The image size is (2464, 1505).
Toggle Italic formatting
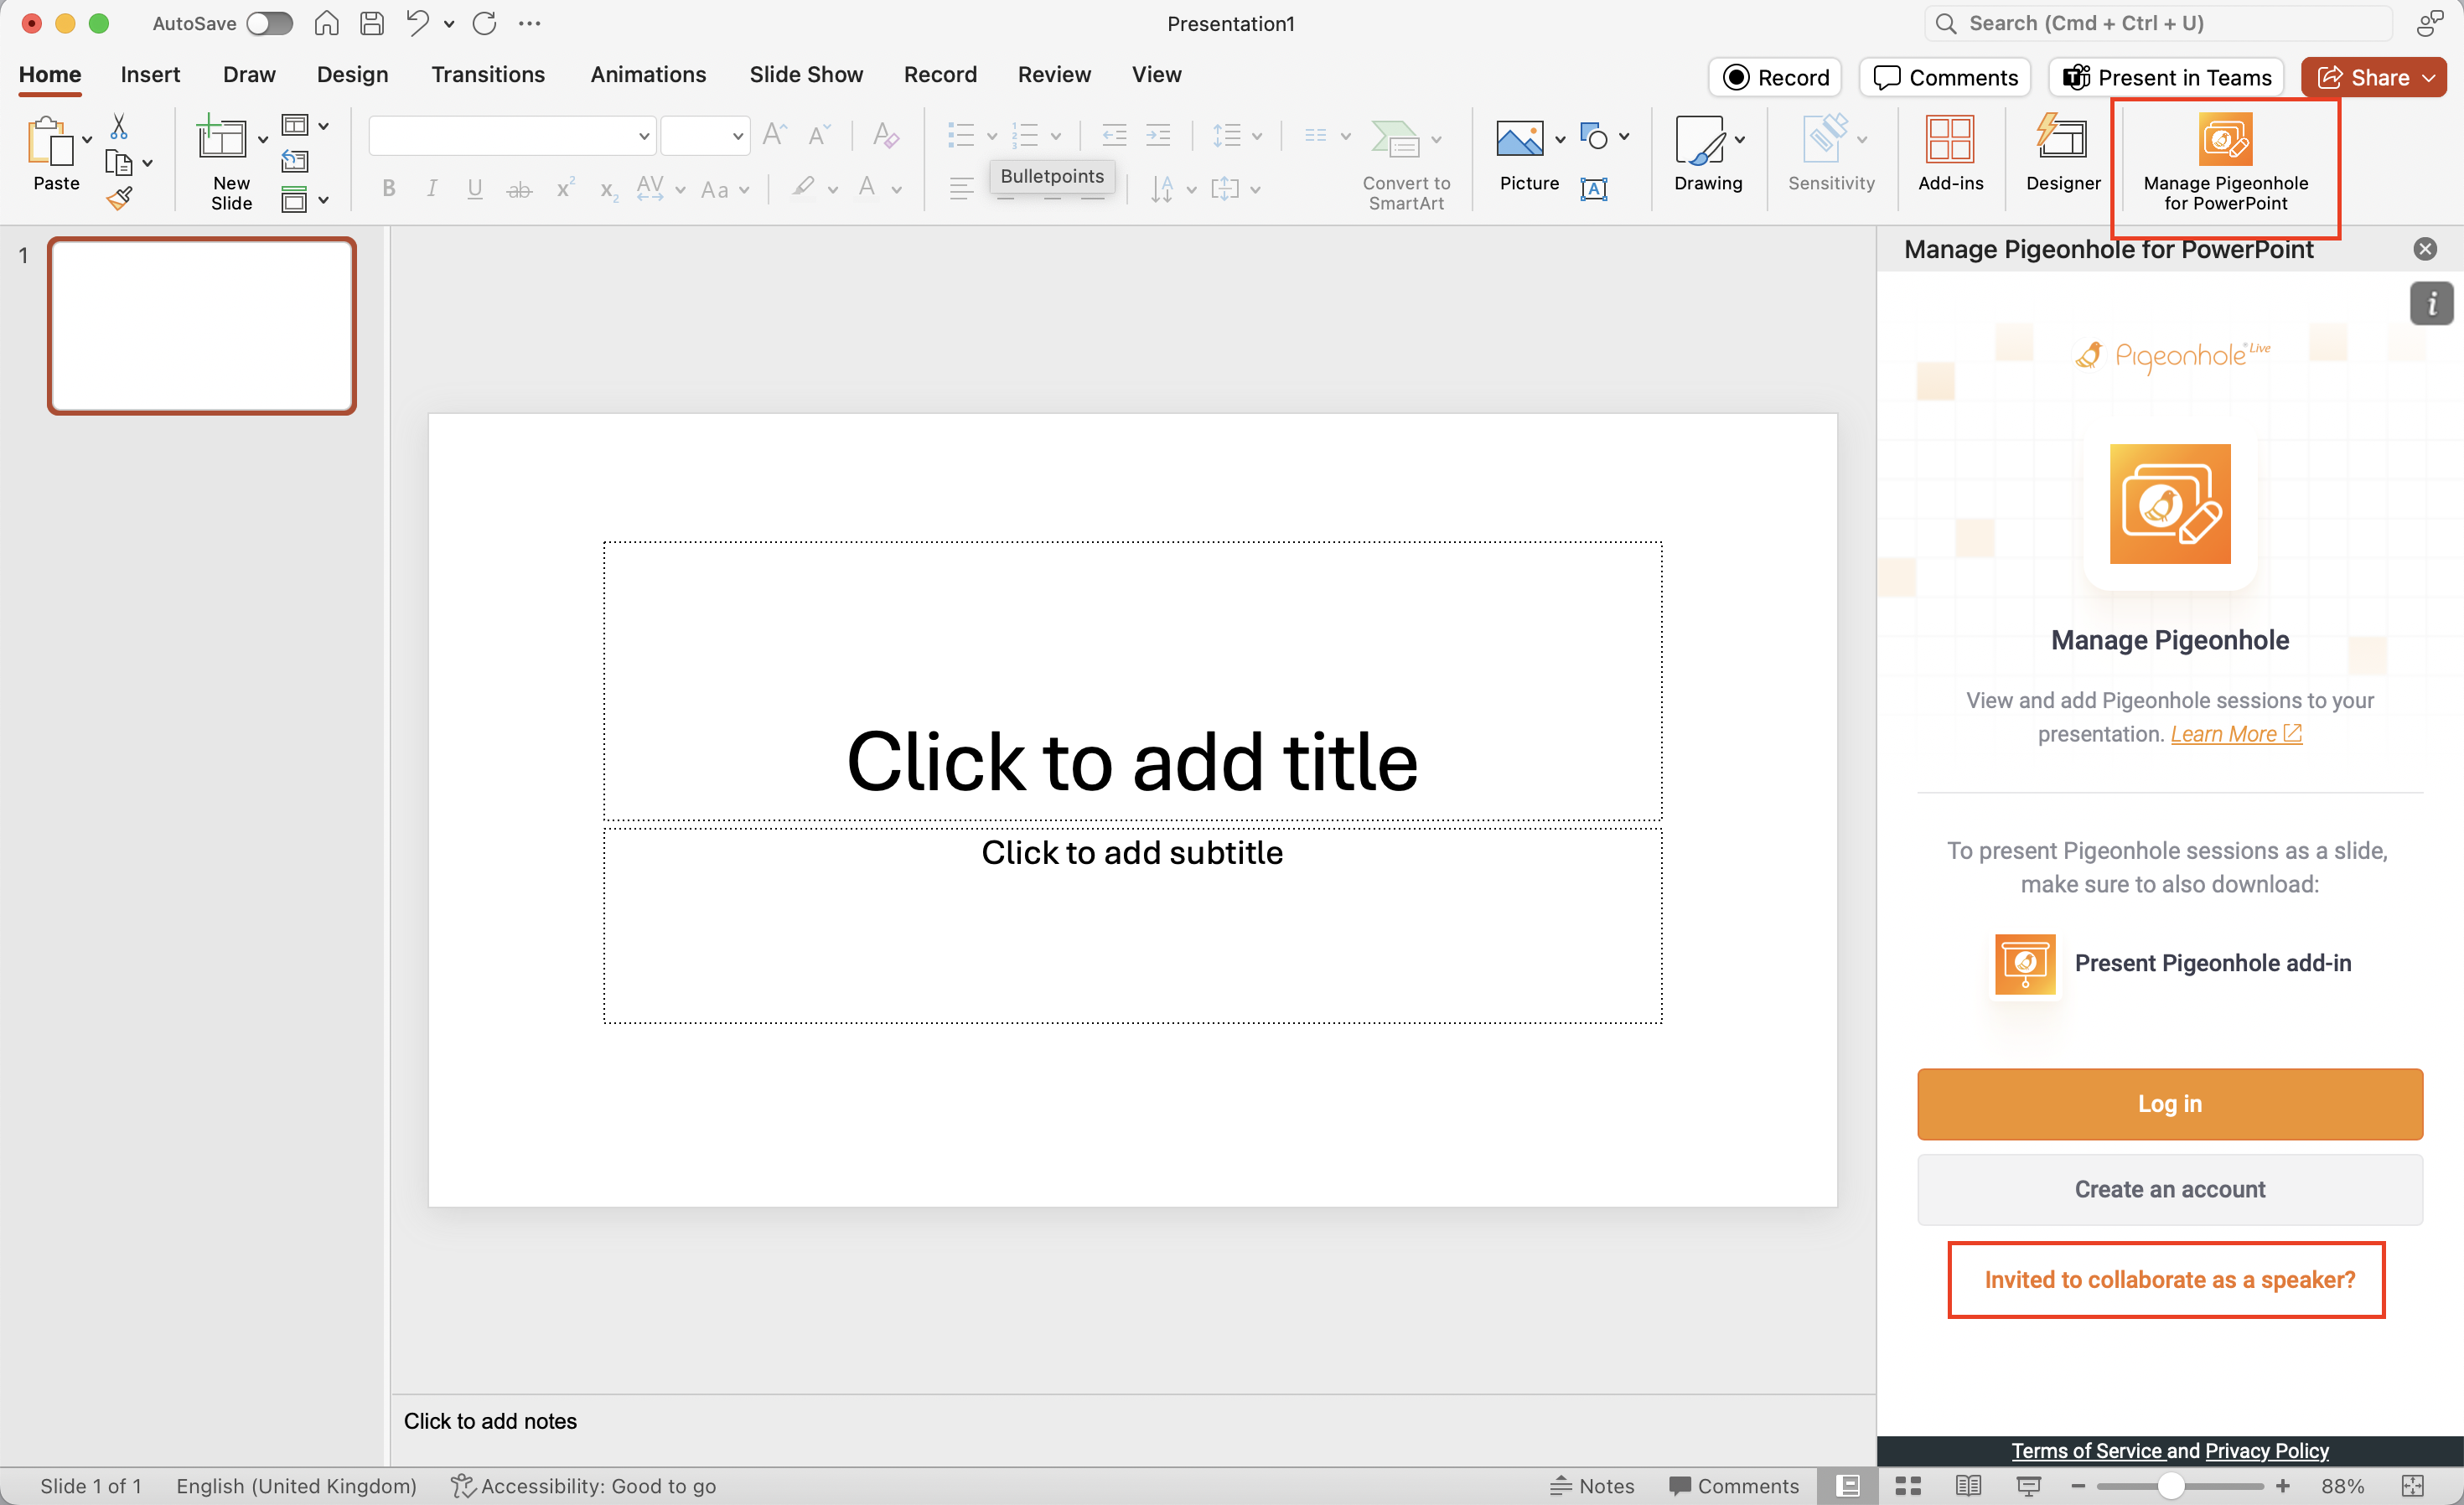click(432, 188)
